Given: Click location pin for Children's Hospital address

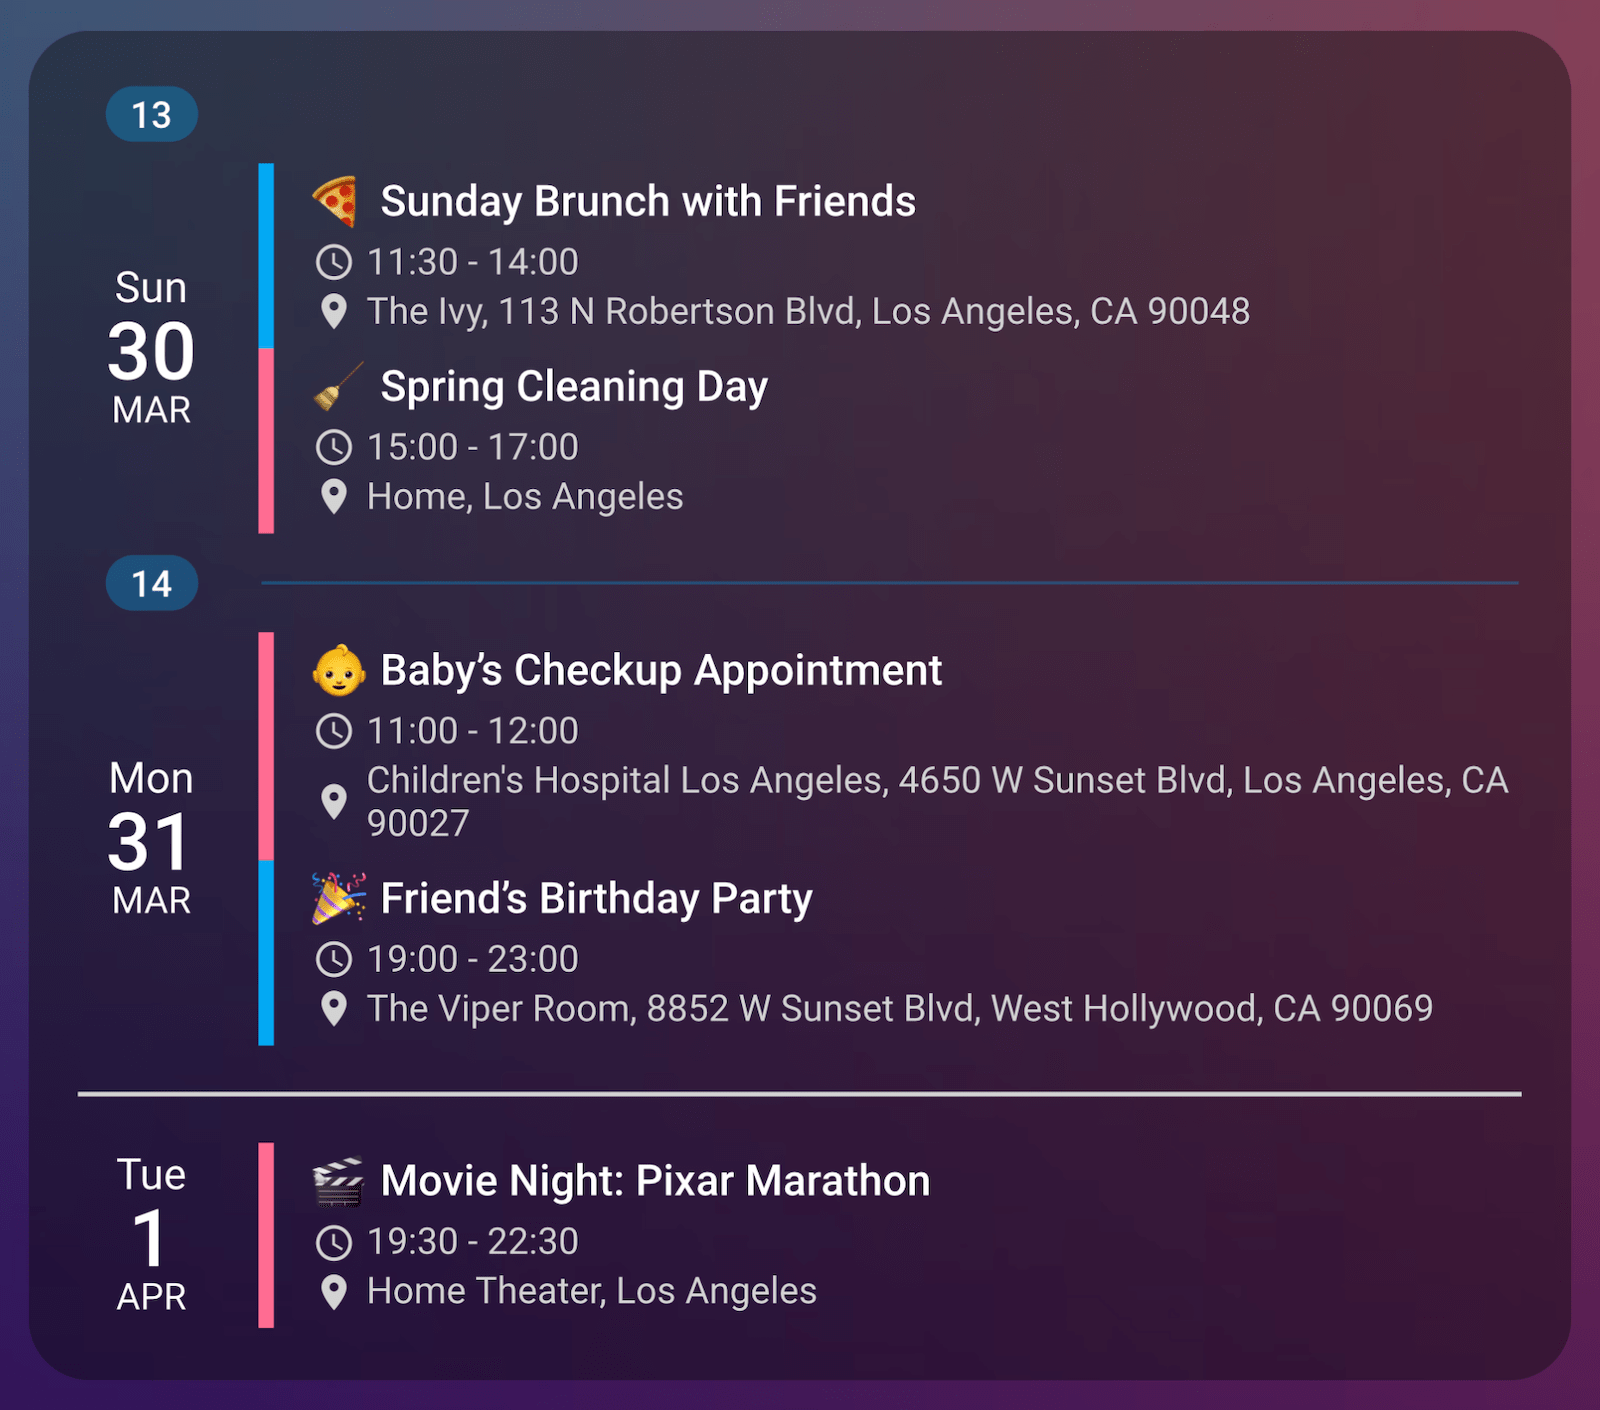Looking at the screenshot, I should 334,801.
